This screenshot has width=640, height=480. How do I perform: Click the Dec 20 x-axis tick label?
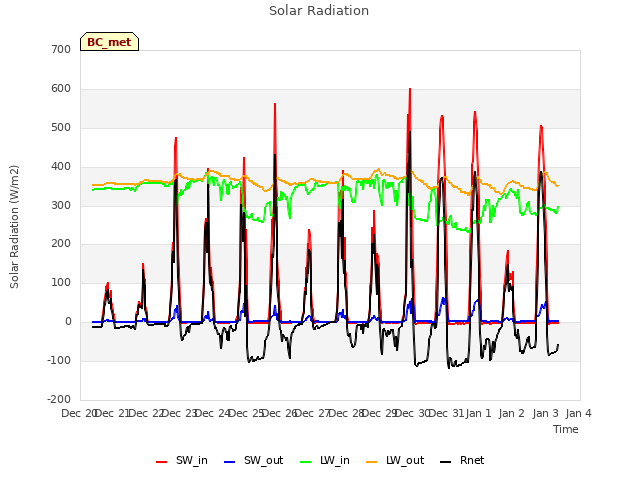[78, 413]
